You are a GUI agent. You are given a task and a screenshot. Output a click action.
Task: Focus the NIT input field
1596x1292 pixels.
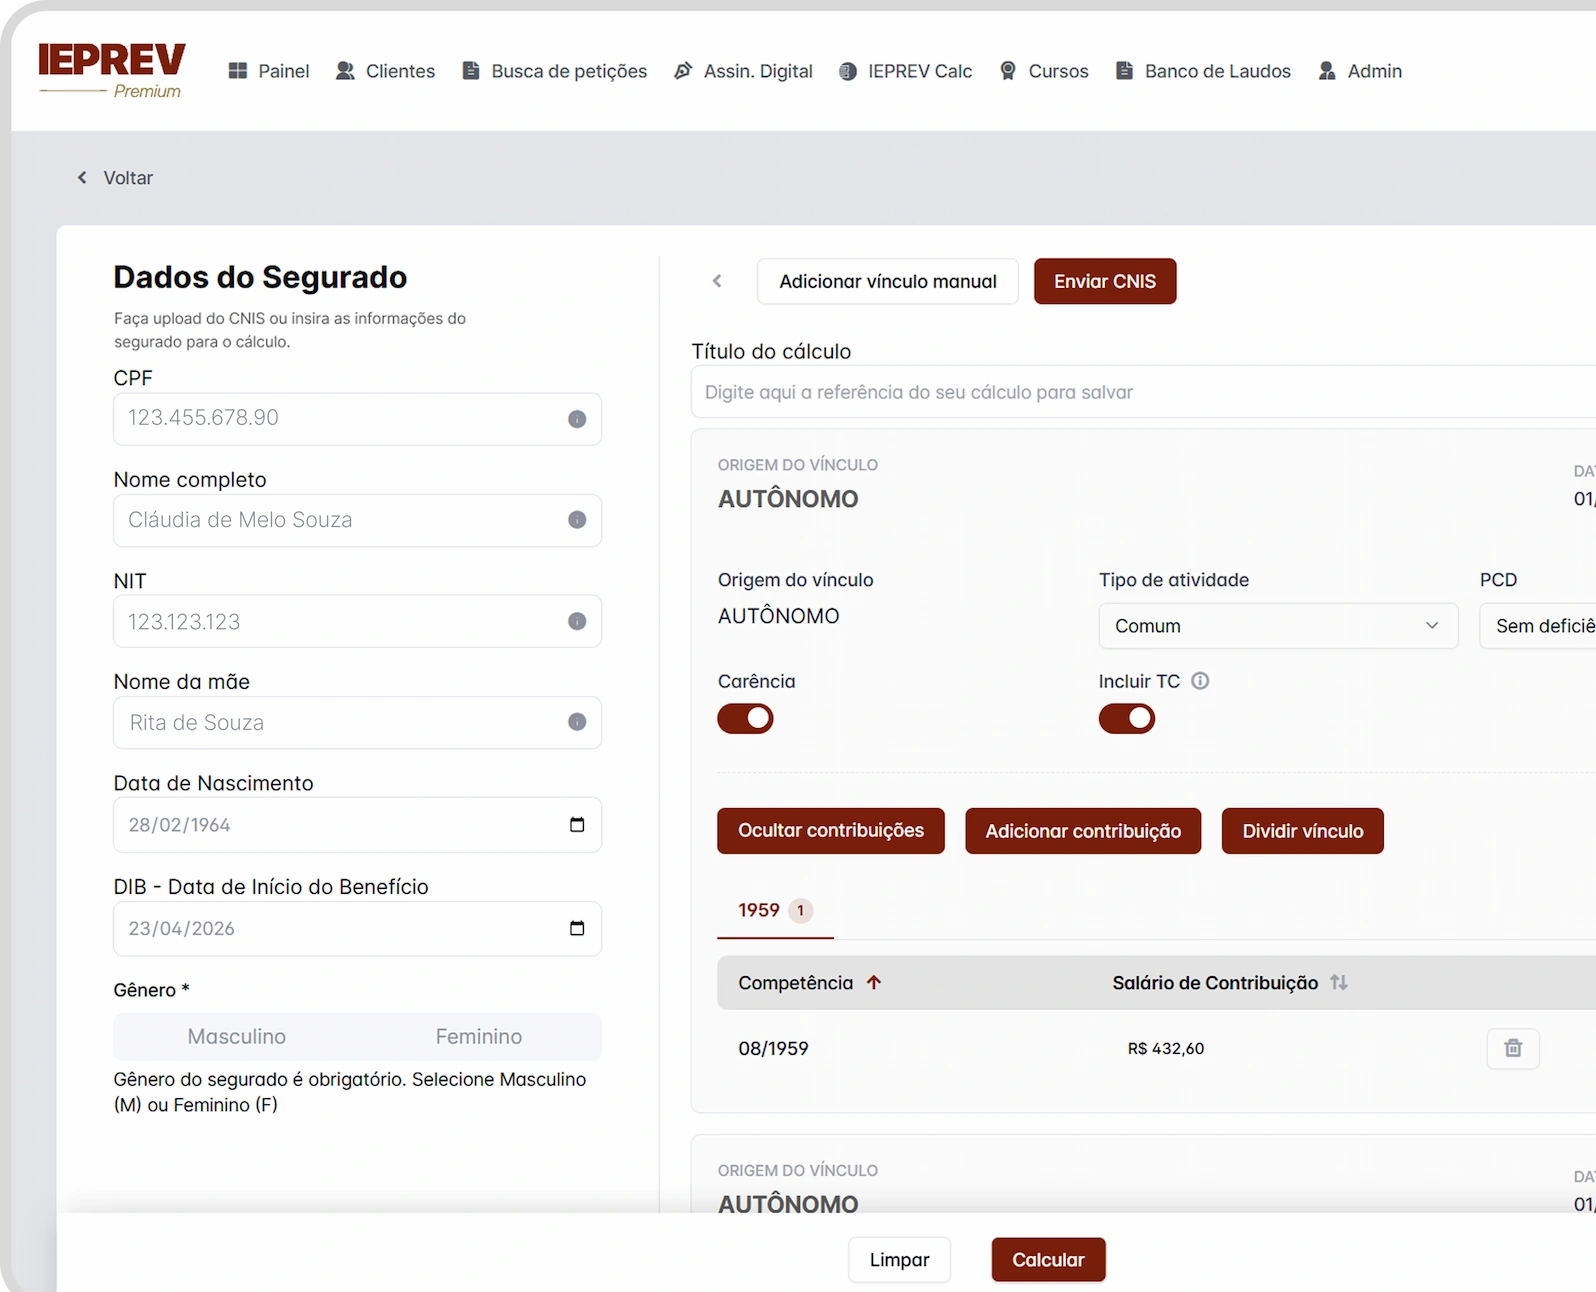pos(358,621)
